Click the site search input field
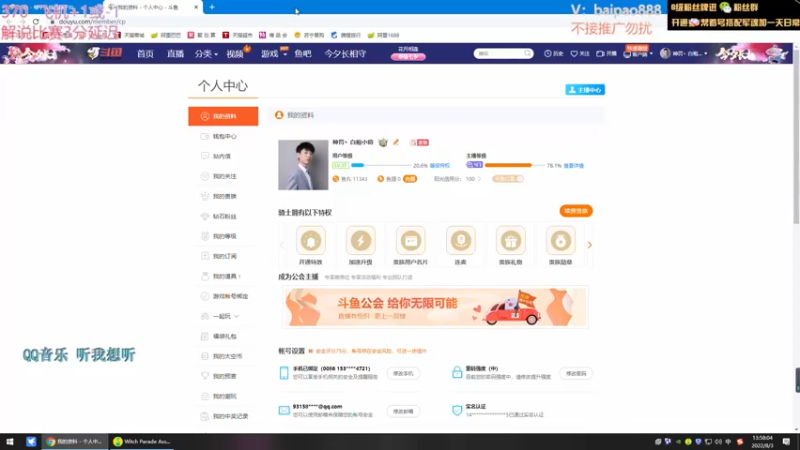 [x=499, y=54]
